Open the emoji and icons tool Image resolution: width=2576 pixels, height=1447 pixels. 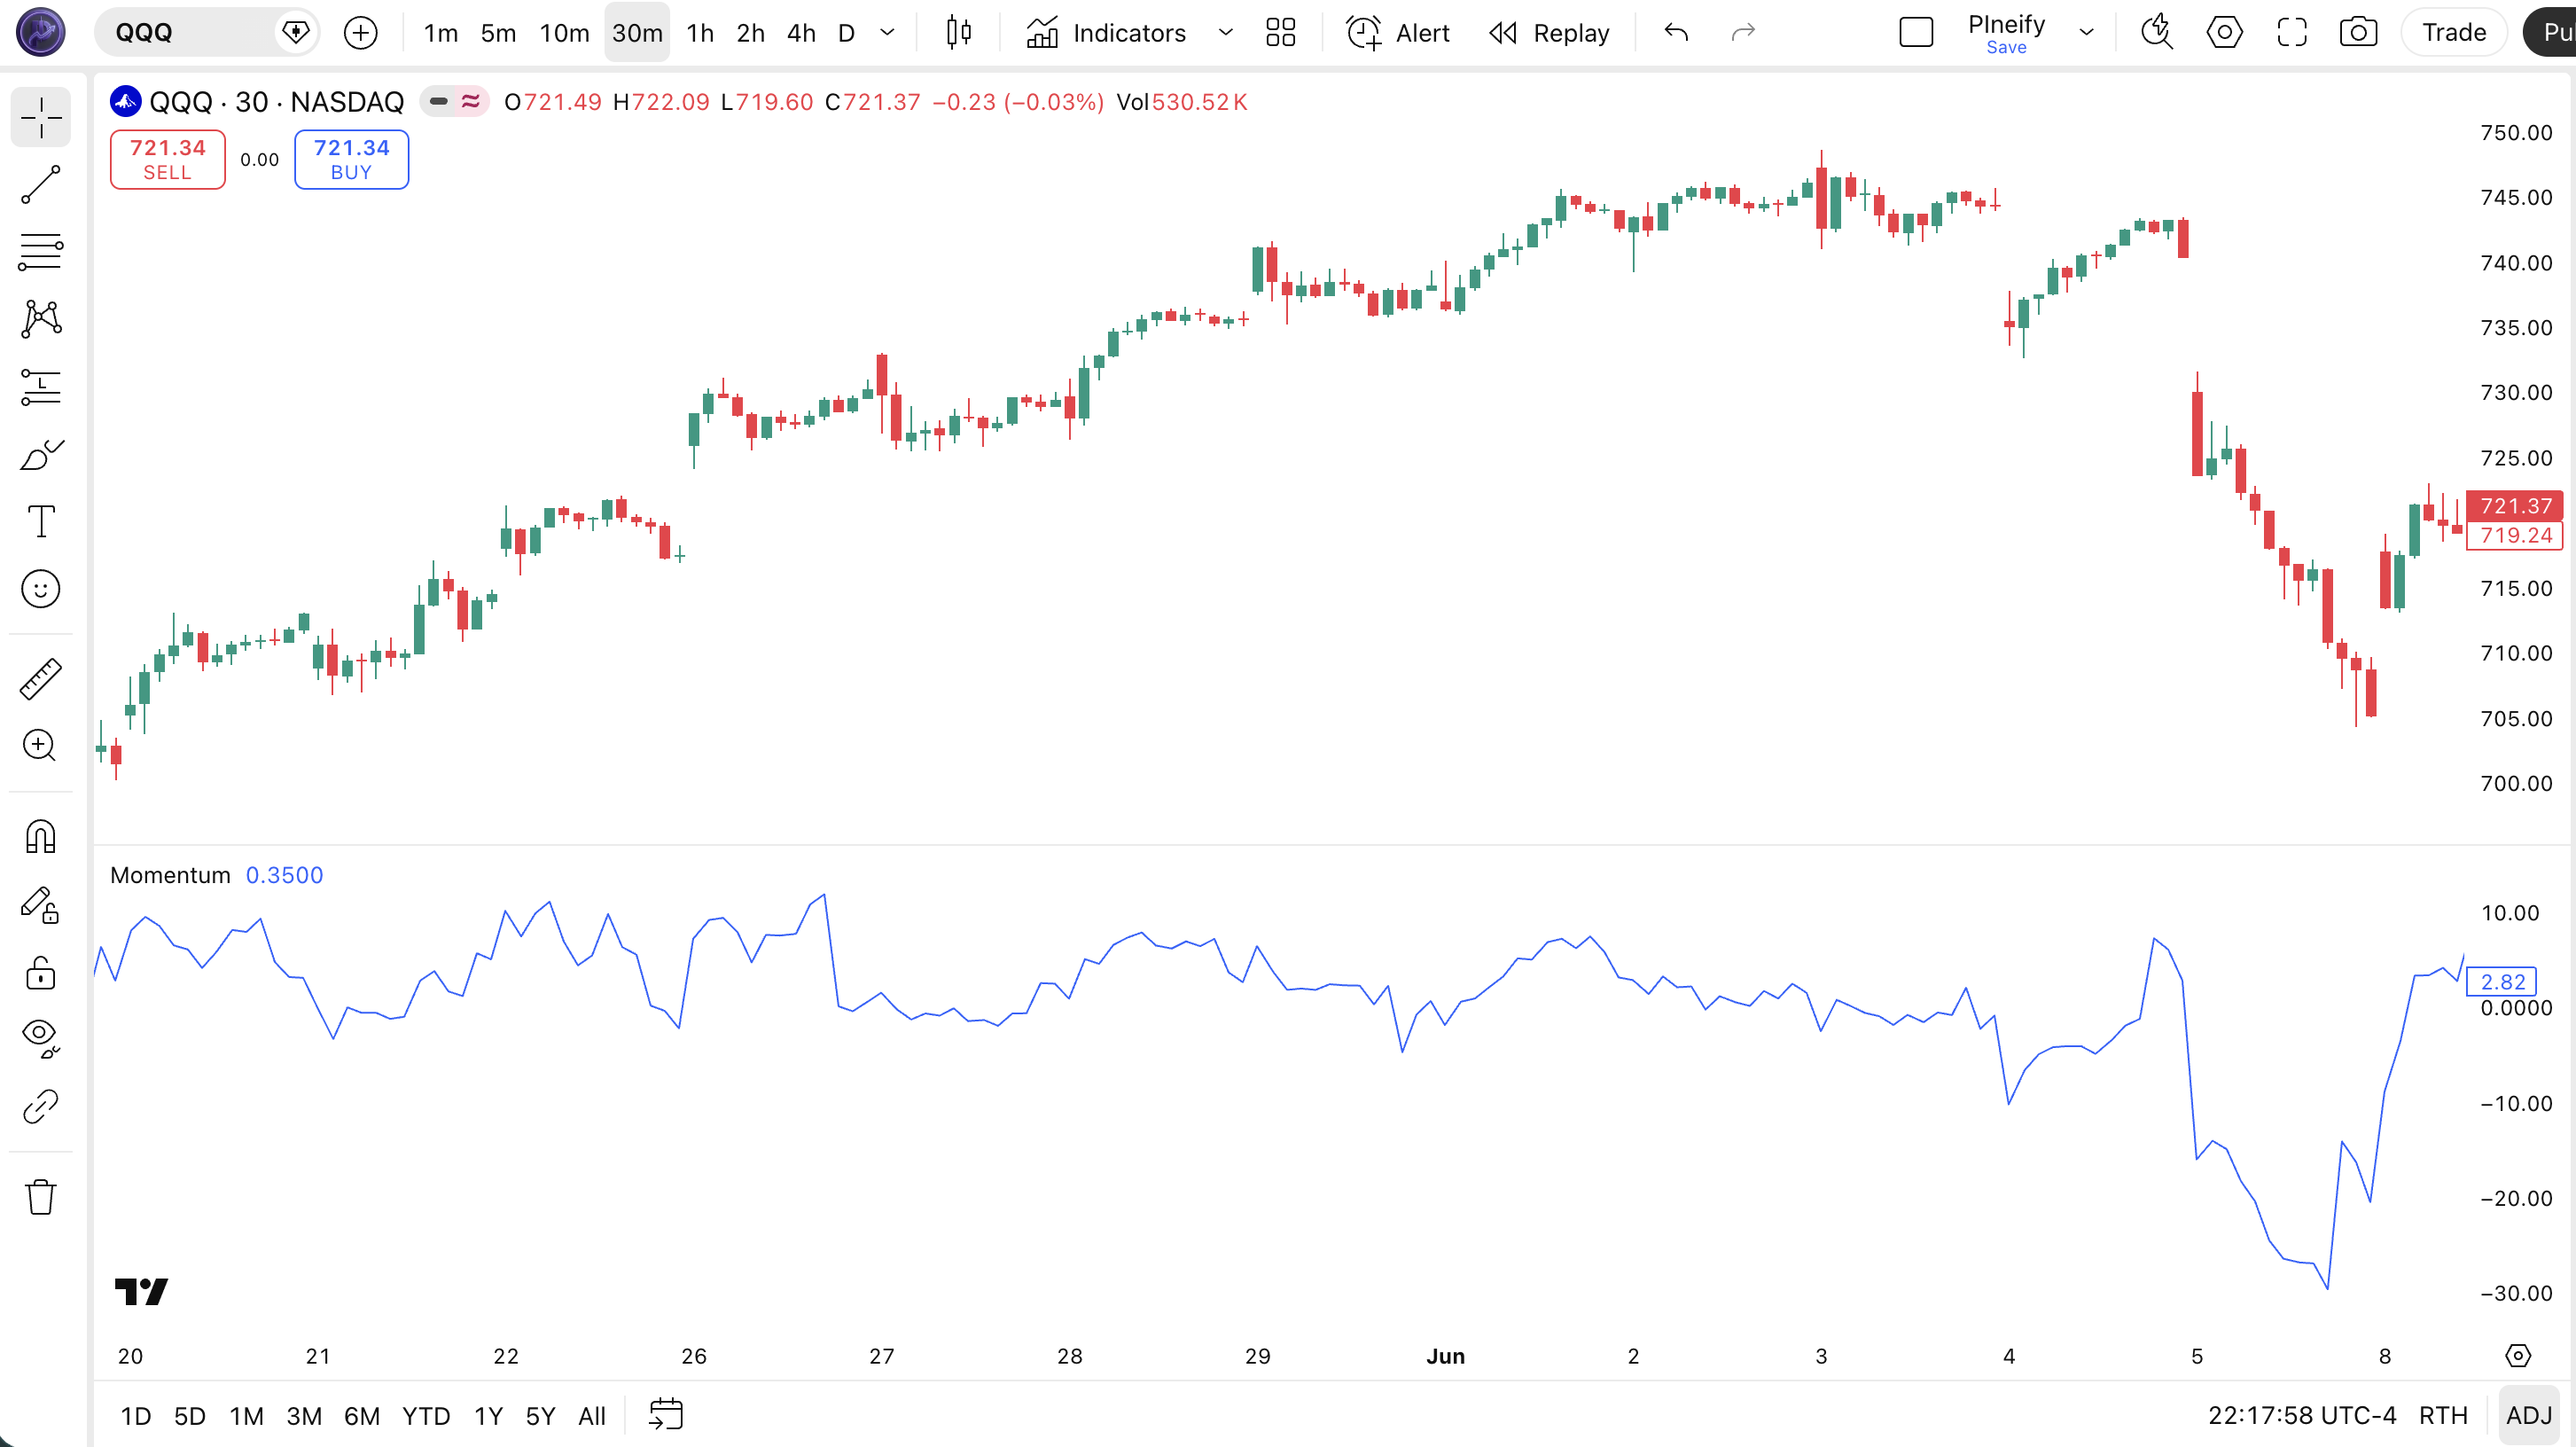(x=41, y=589)
